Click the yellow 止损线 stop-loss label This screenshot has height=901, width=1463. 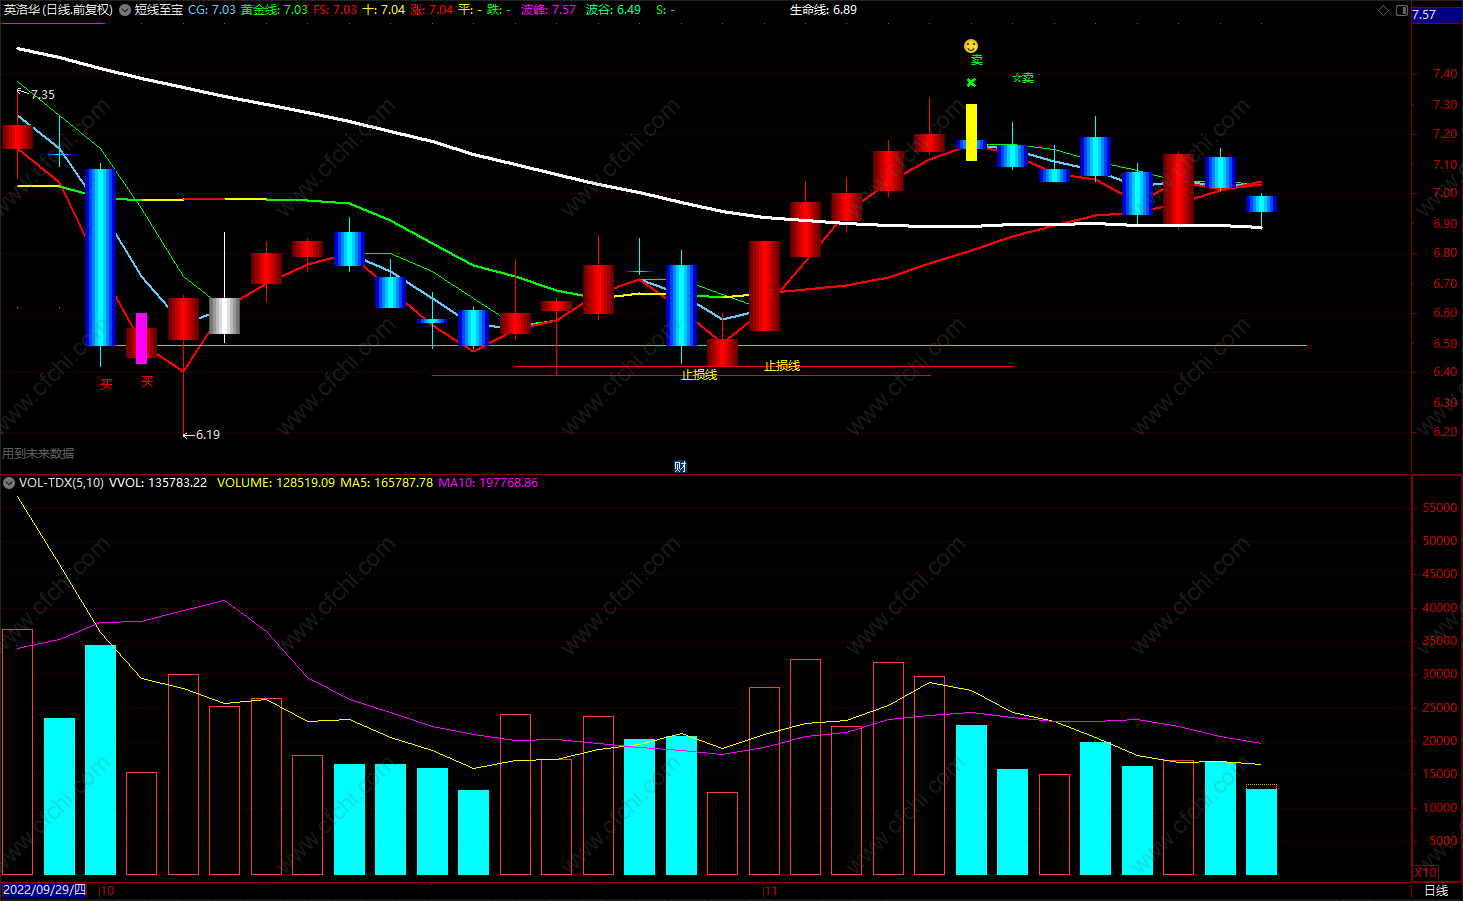[x=782, y=366]
